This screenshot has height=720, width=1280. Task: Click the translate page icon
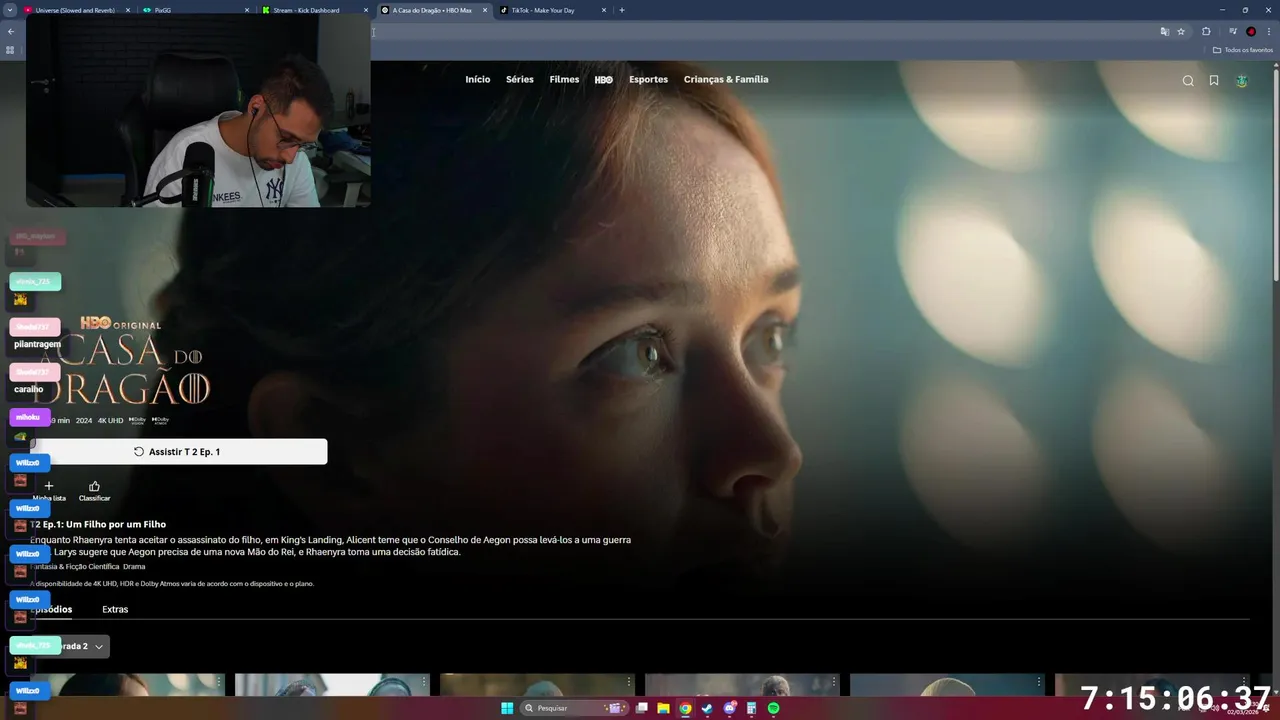[x=1164, y=31]
